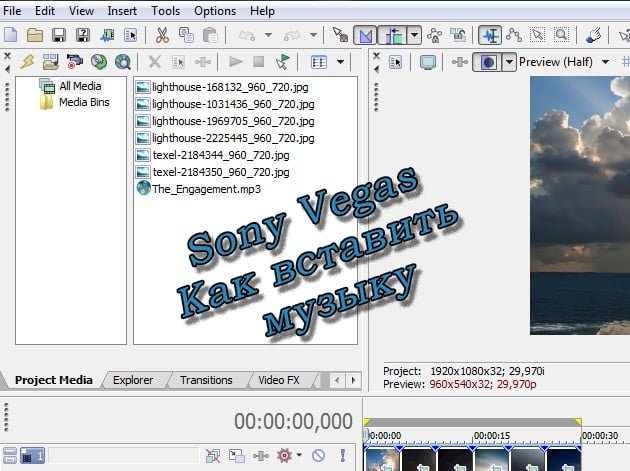630x471 pixels.
Task: Click the Capture Video camera icon
Action: pyautogui.click(x=74, y=61)
